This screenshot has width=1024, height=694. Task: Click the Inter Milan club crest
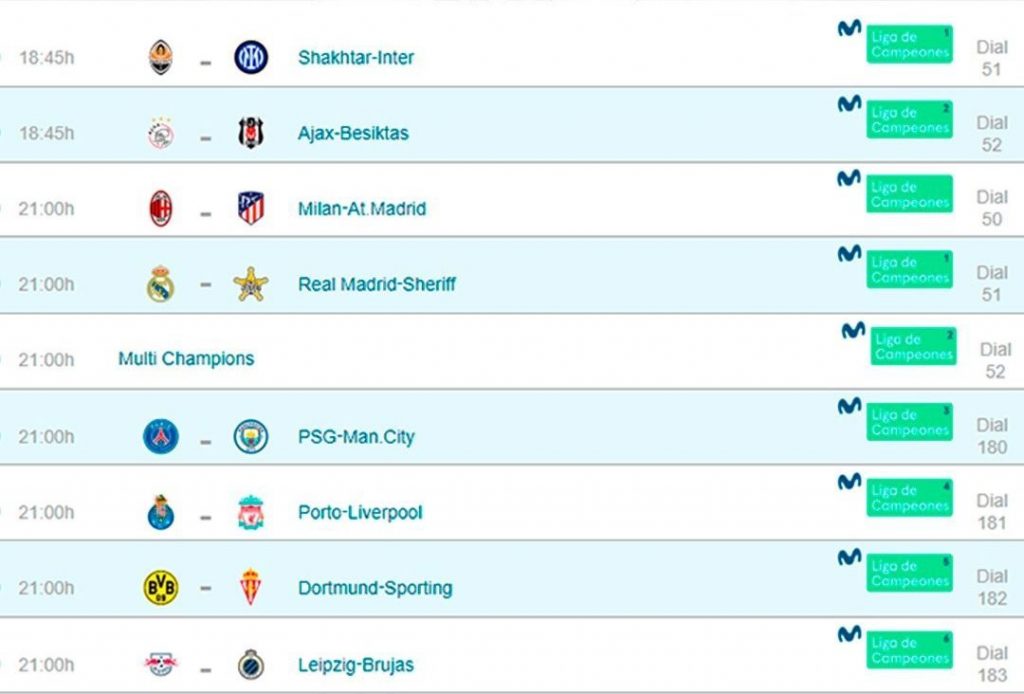point(251,57)
